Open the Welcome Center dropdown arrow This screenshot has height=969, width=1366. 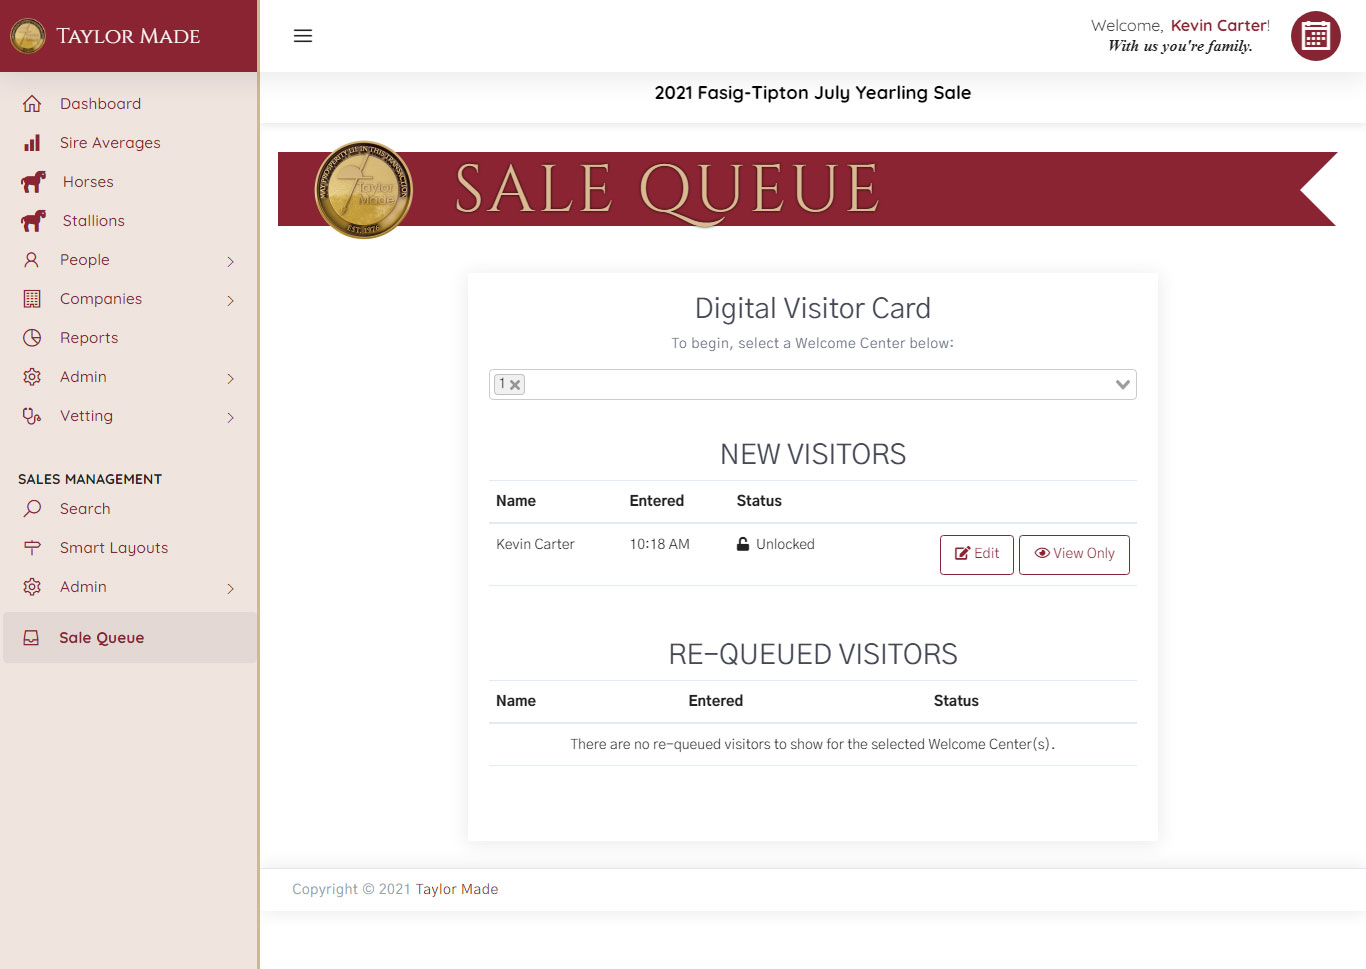[x=1122, y=385]
